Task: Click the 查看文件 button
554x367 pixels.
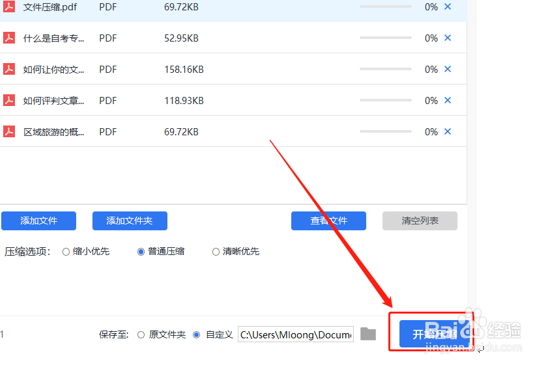Action: 329,221
